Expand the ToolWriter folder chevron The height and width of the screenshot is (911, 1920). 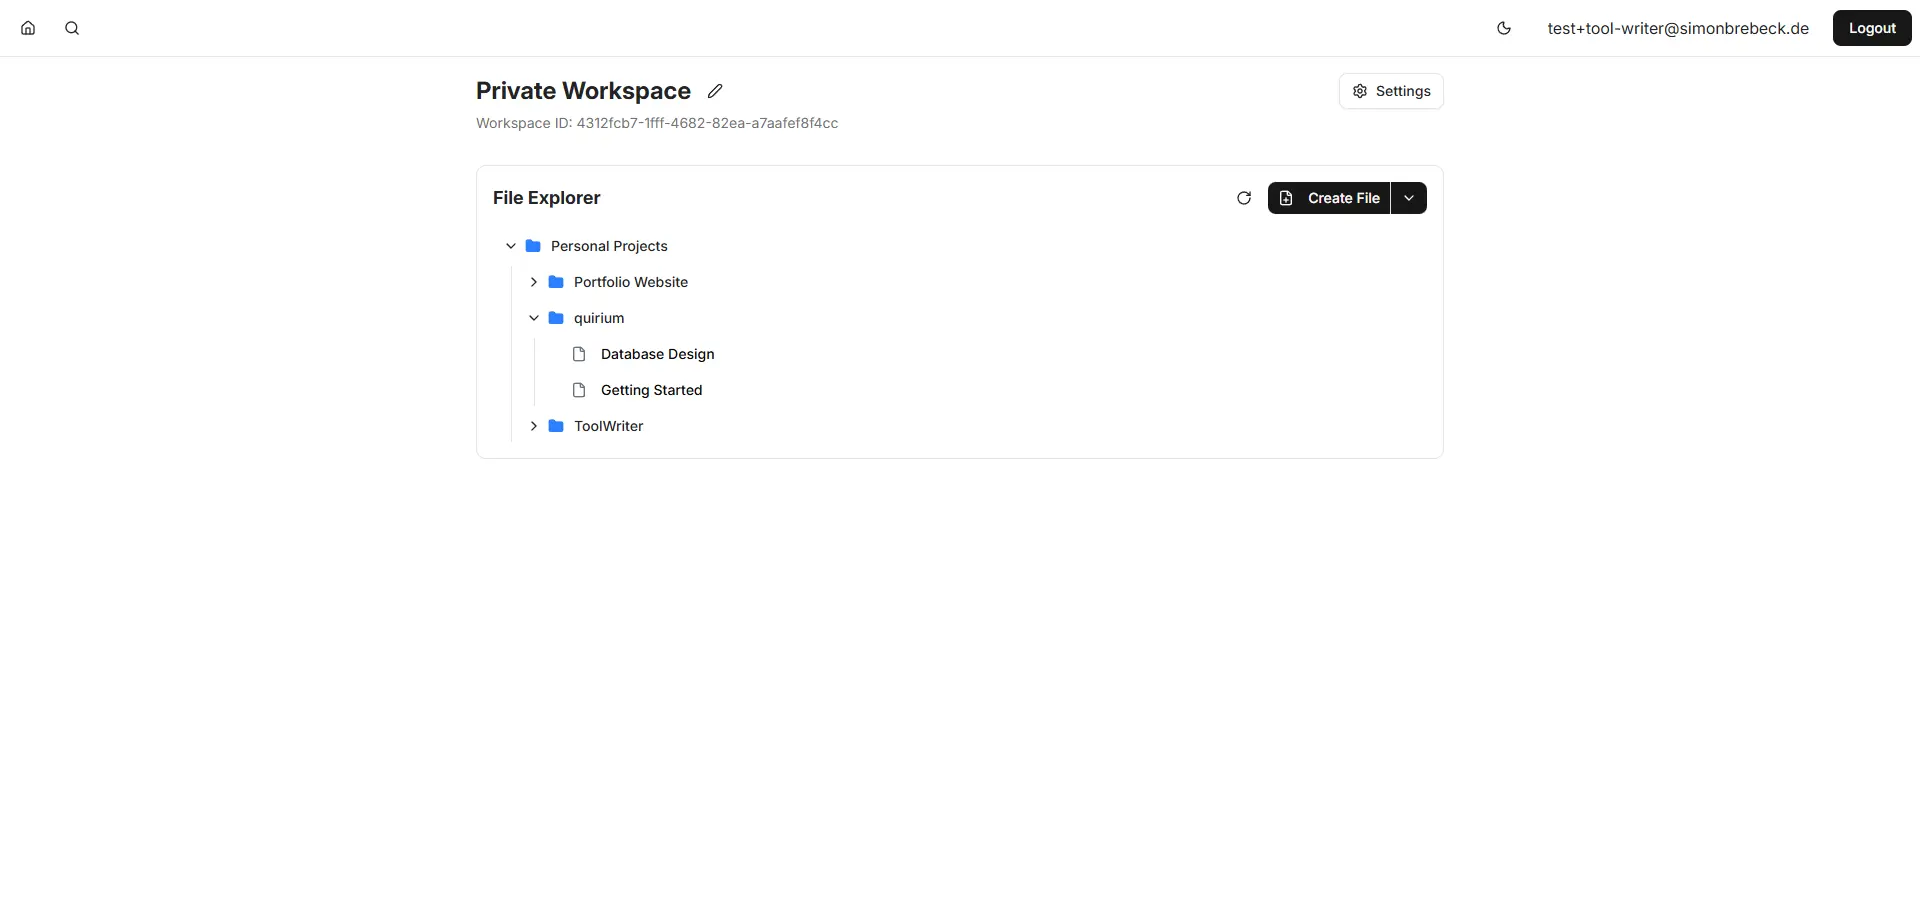534,426
